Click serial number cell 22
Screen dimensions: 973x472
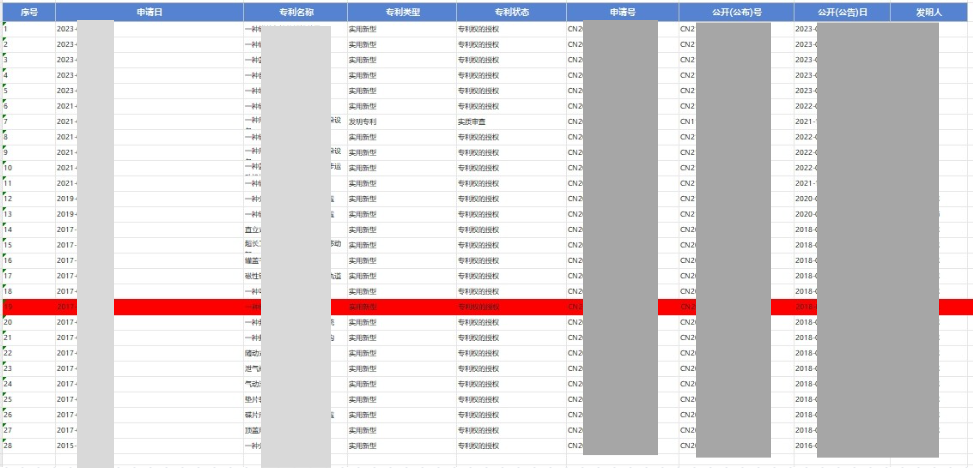tap(29, 353)
